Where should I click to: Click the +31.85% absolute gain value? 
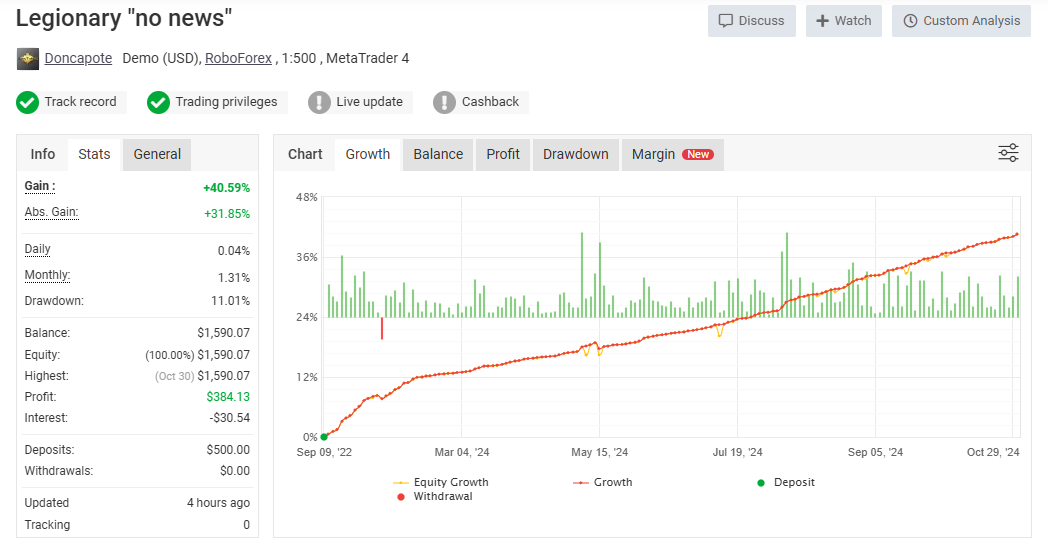tap(227, 214)
